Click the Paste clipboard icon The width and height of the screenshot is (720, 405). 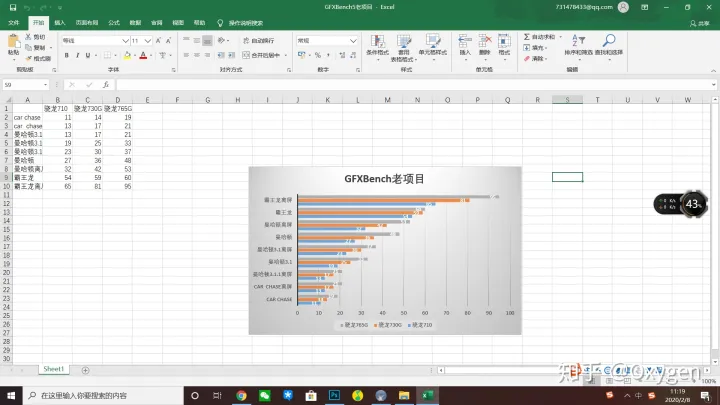pos(13,42)
